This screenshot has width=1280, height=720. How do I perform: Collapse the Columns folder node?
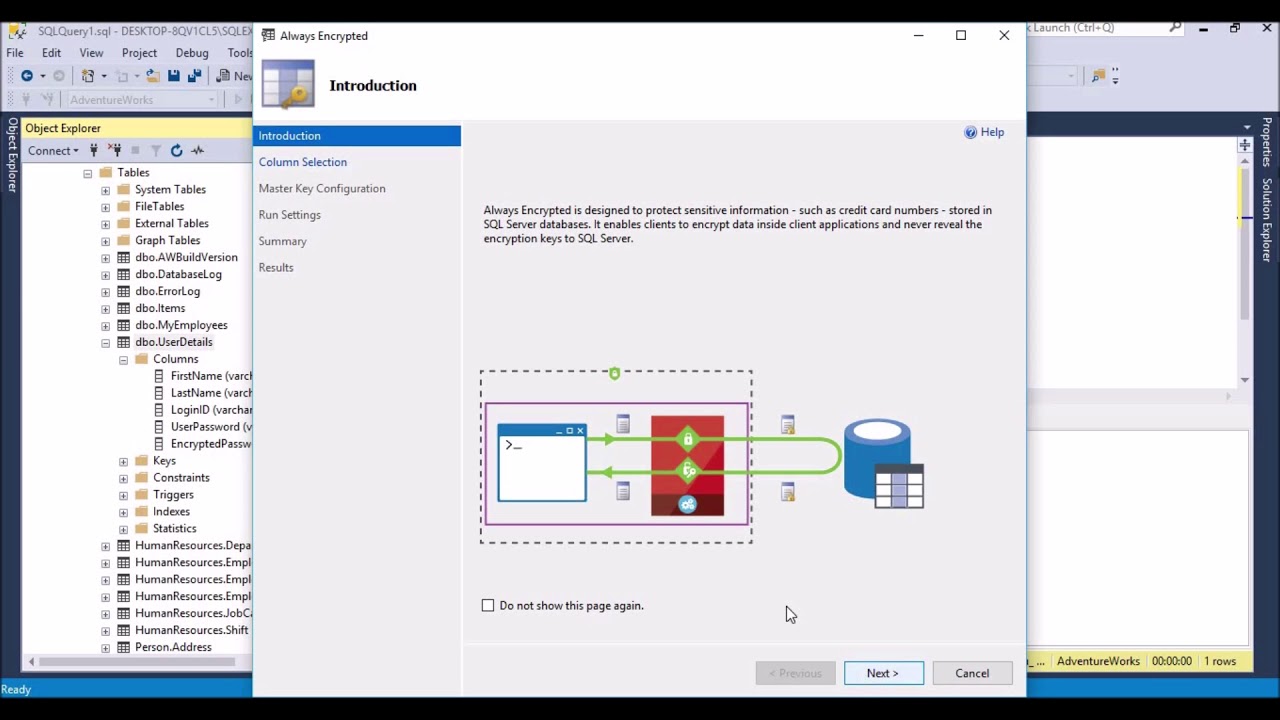point(124,360)
